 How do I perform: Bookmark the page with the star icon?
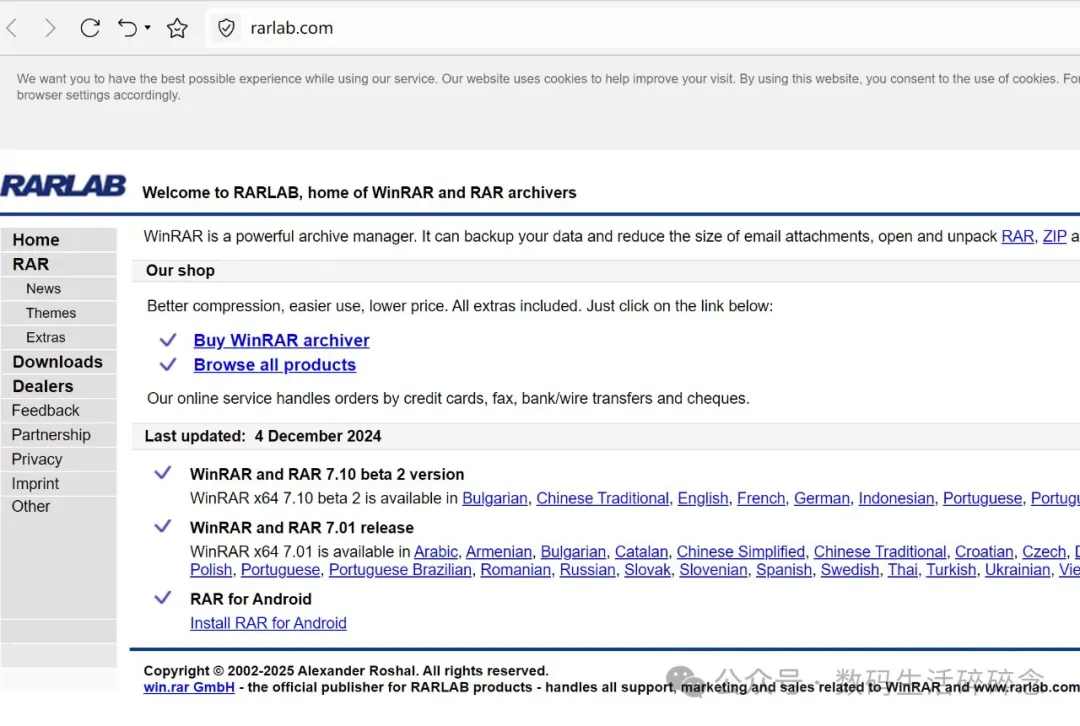(177, 28)
